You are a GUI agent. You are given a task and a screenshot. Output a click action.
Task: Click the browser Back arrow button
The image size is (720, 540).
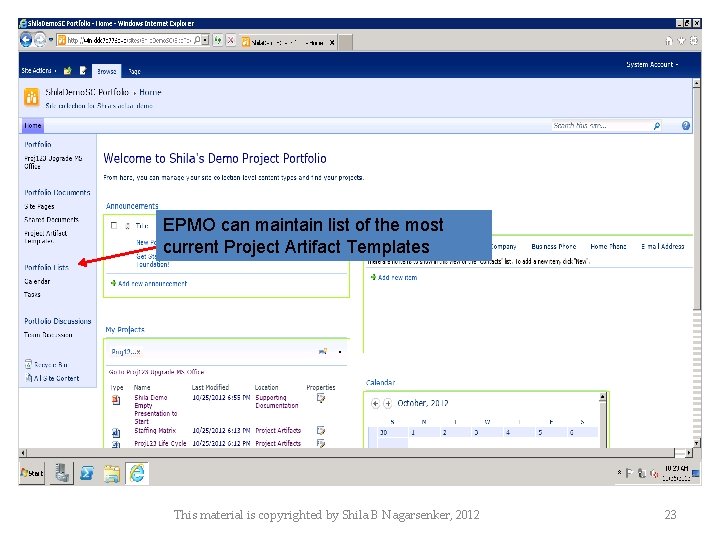(26, 40)
